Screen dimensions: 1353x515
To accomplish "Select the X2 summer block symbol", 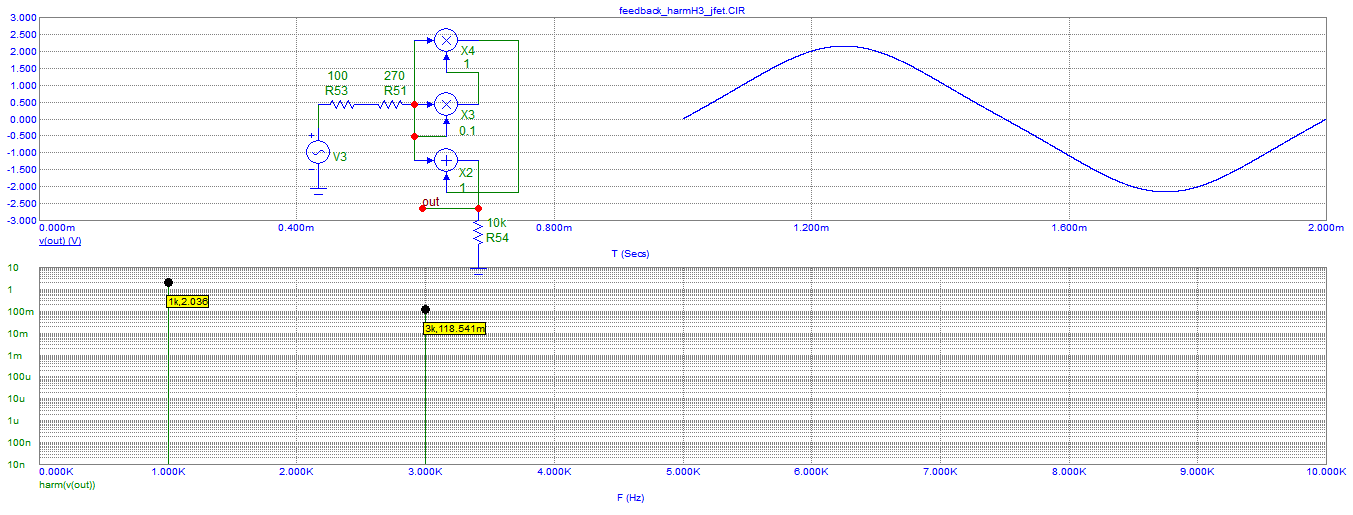I will point(446,160).
